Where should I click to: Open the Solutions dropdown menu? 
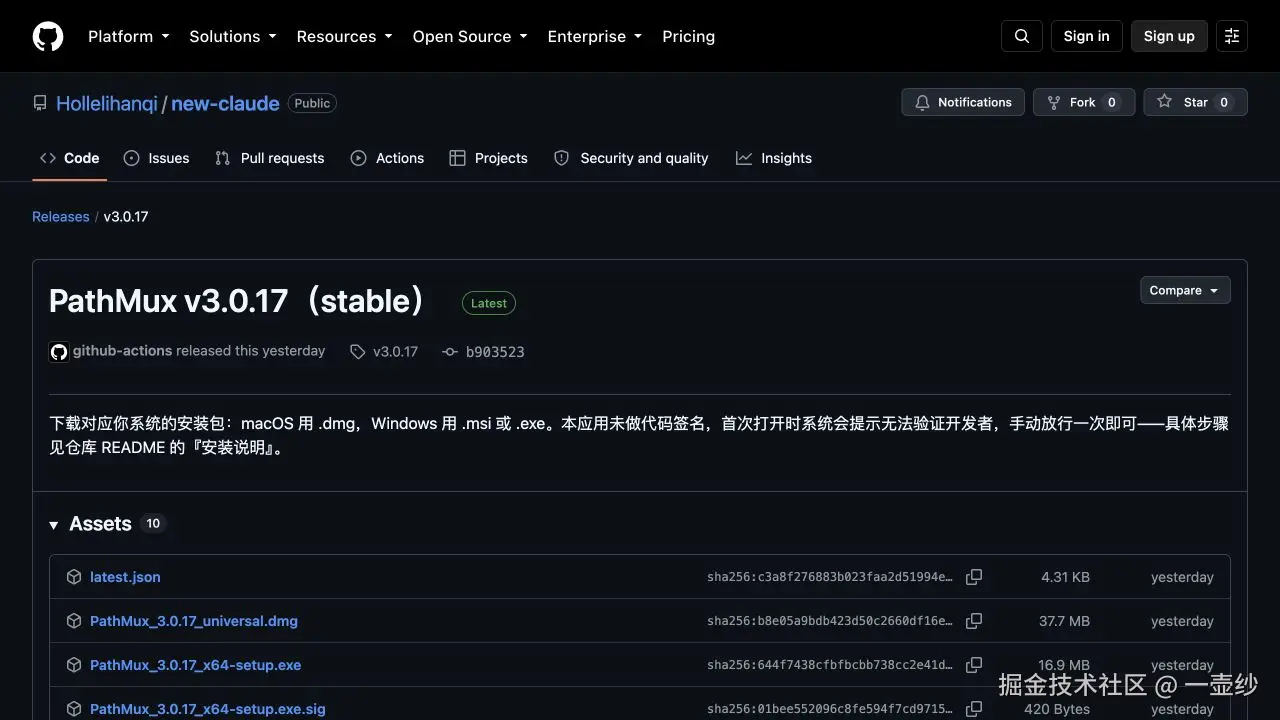[x=232, y=36]
